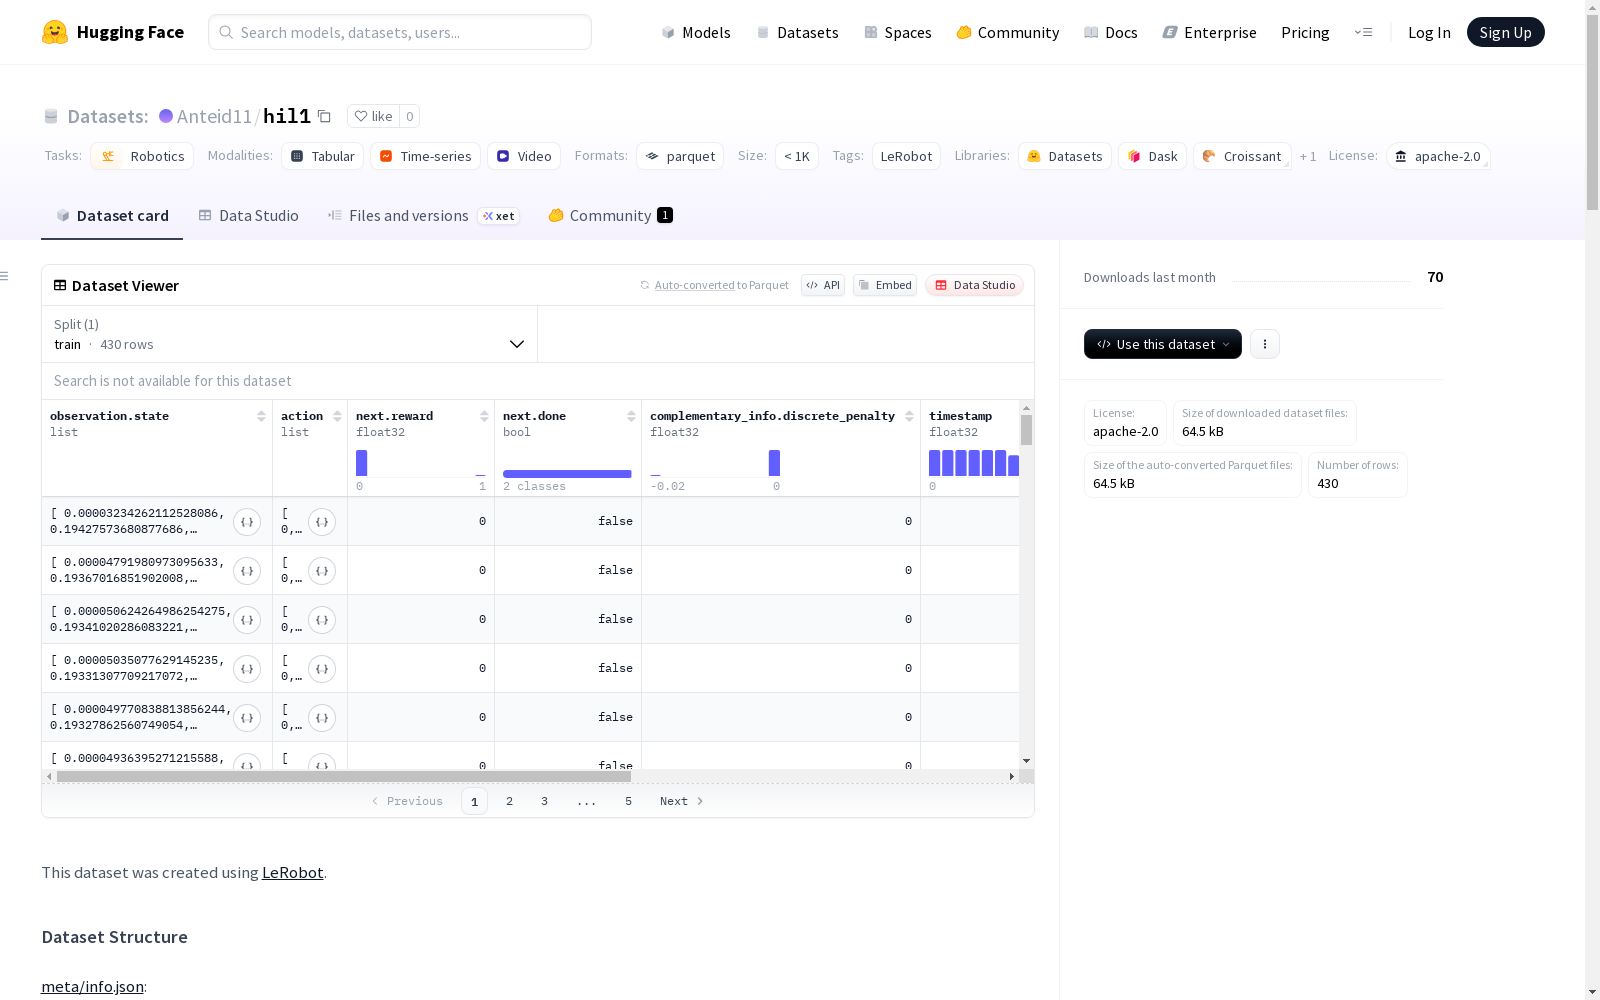This screenshot has height=1000, width=1600.
Task: Go to Models in the navigation
Action: pos(696,32)
